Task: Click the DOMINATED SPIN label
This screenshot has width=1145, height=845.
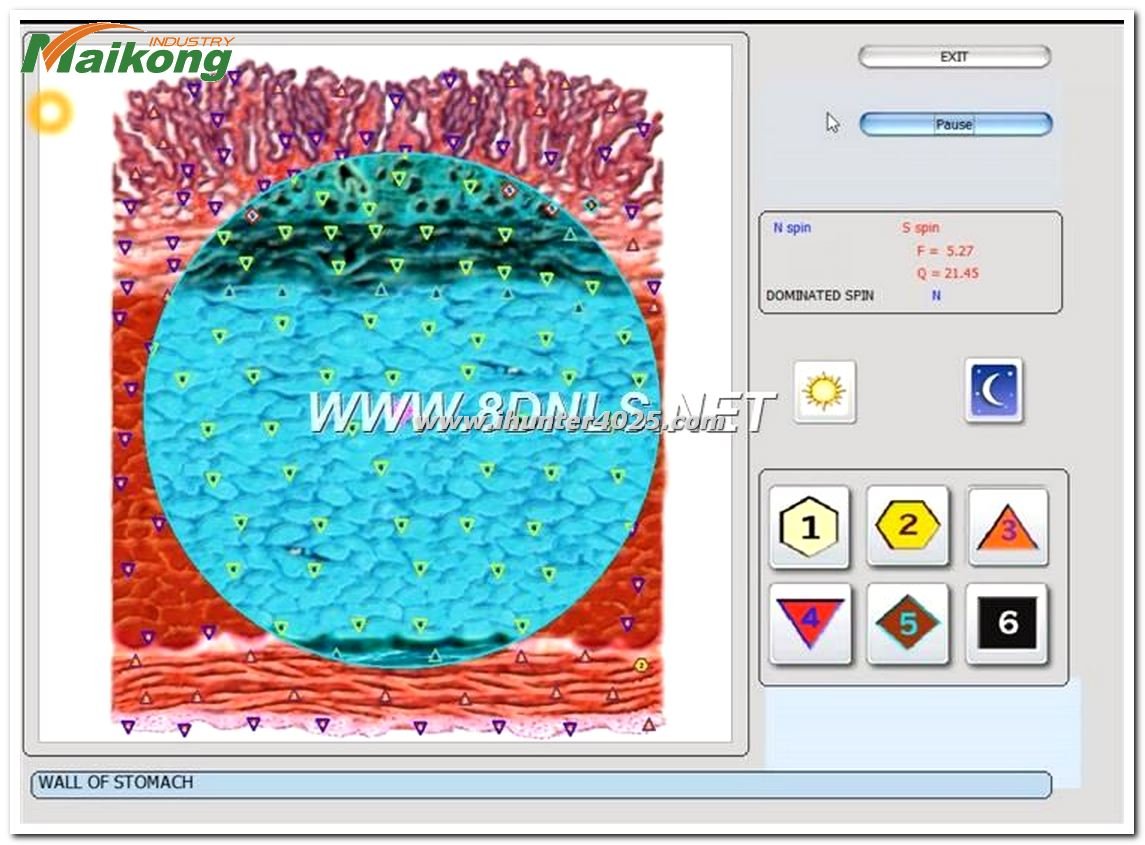Action: 819,296
